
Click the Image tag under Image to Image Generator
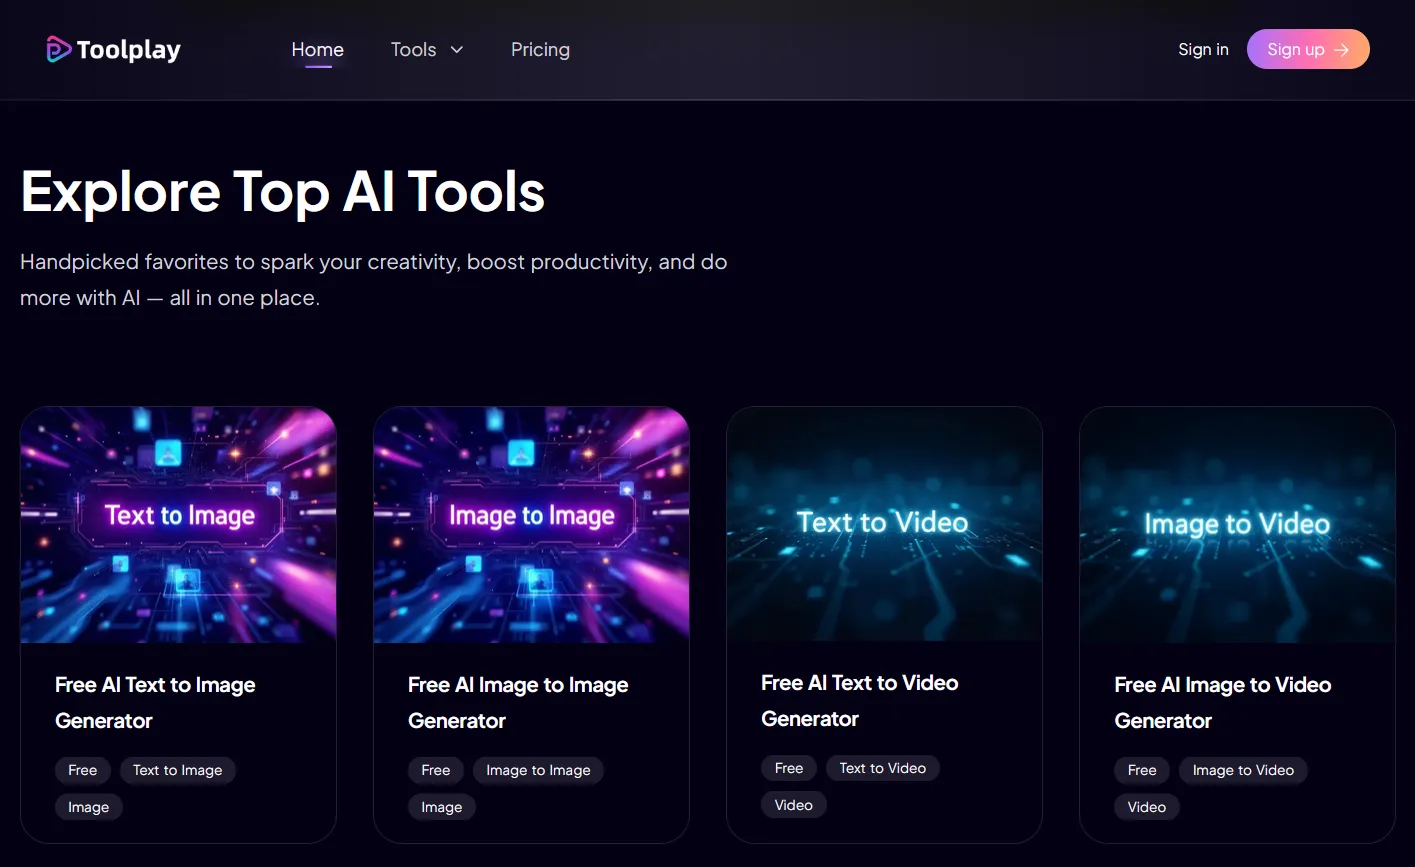click(441, 807)
